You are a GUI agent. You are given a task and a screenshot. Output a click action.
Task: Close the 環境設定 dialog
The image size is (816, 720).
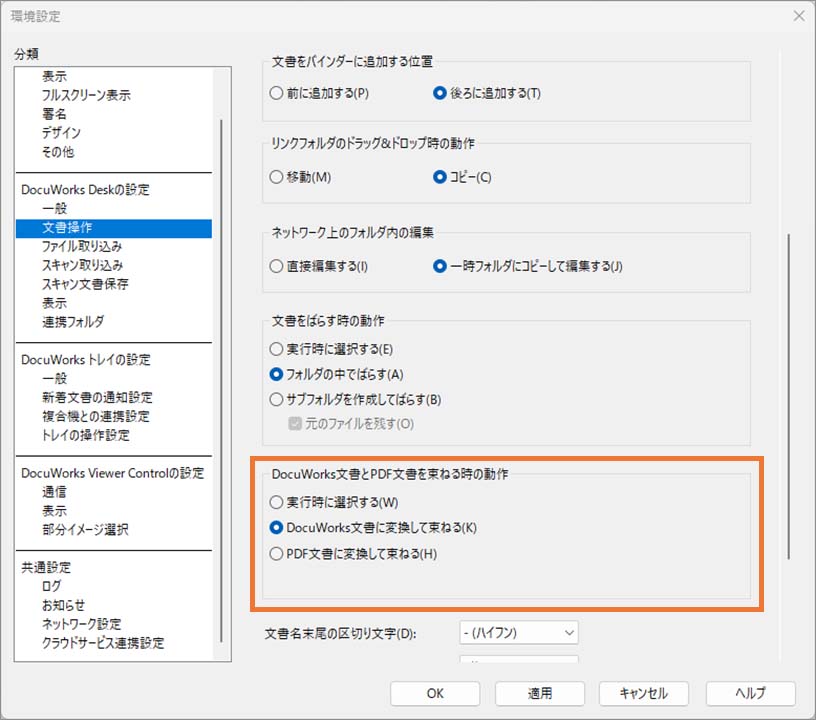pos(799,16)
